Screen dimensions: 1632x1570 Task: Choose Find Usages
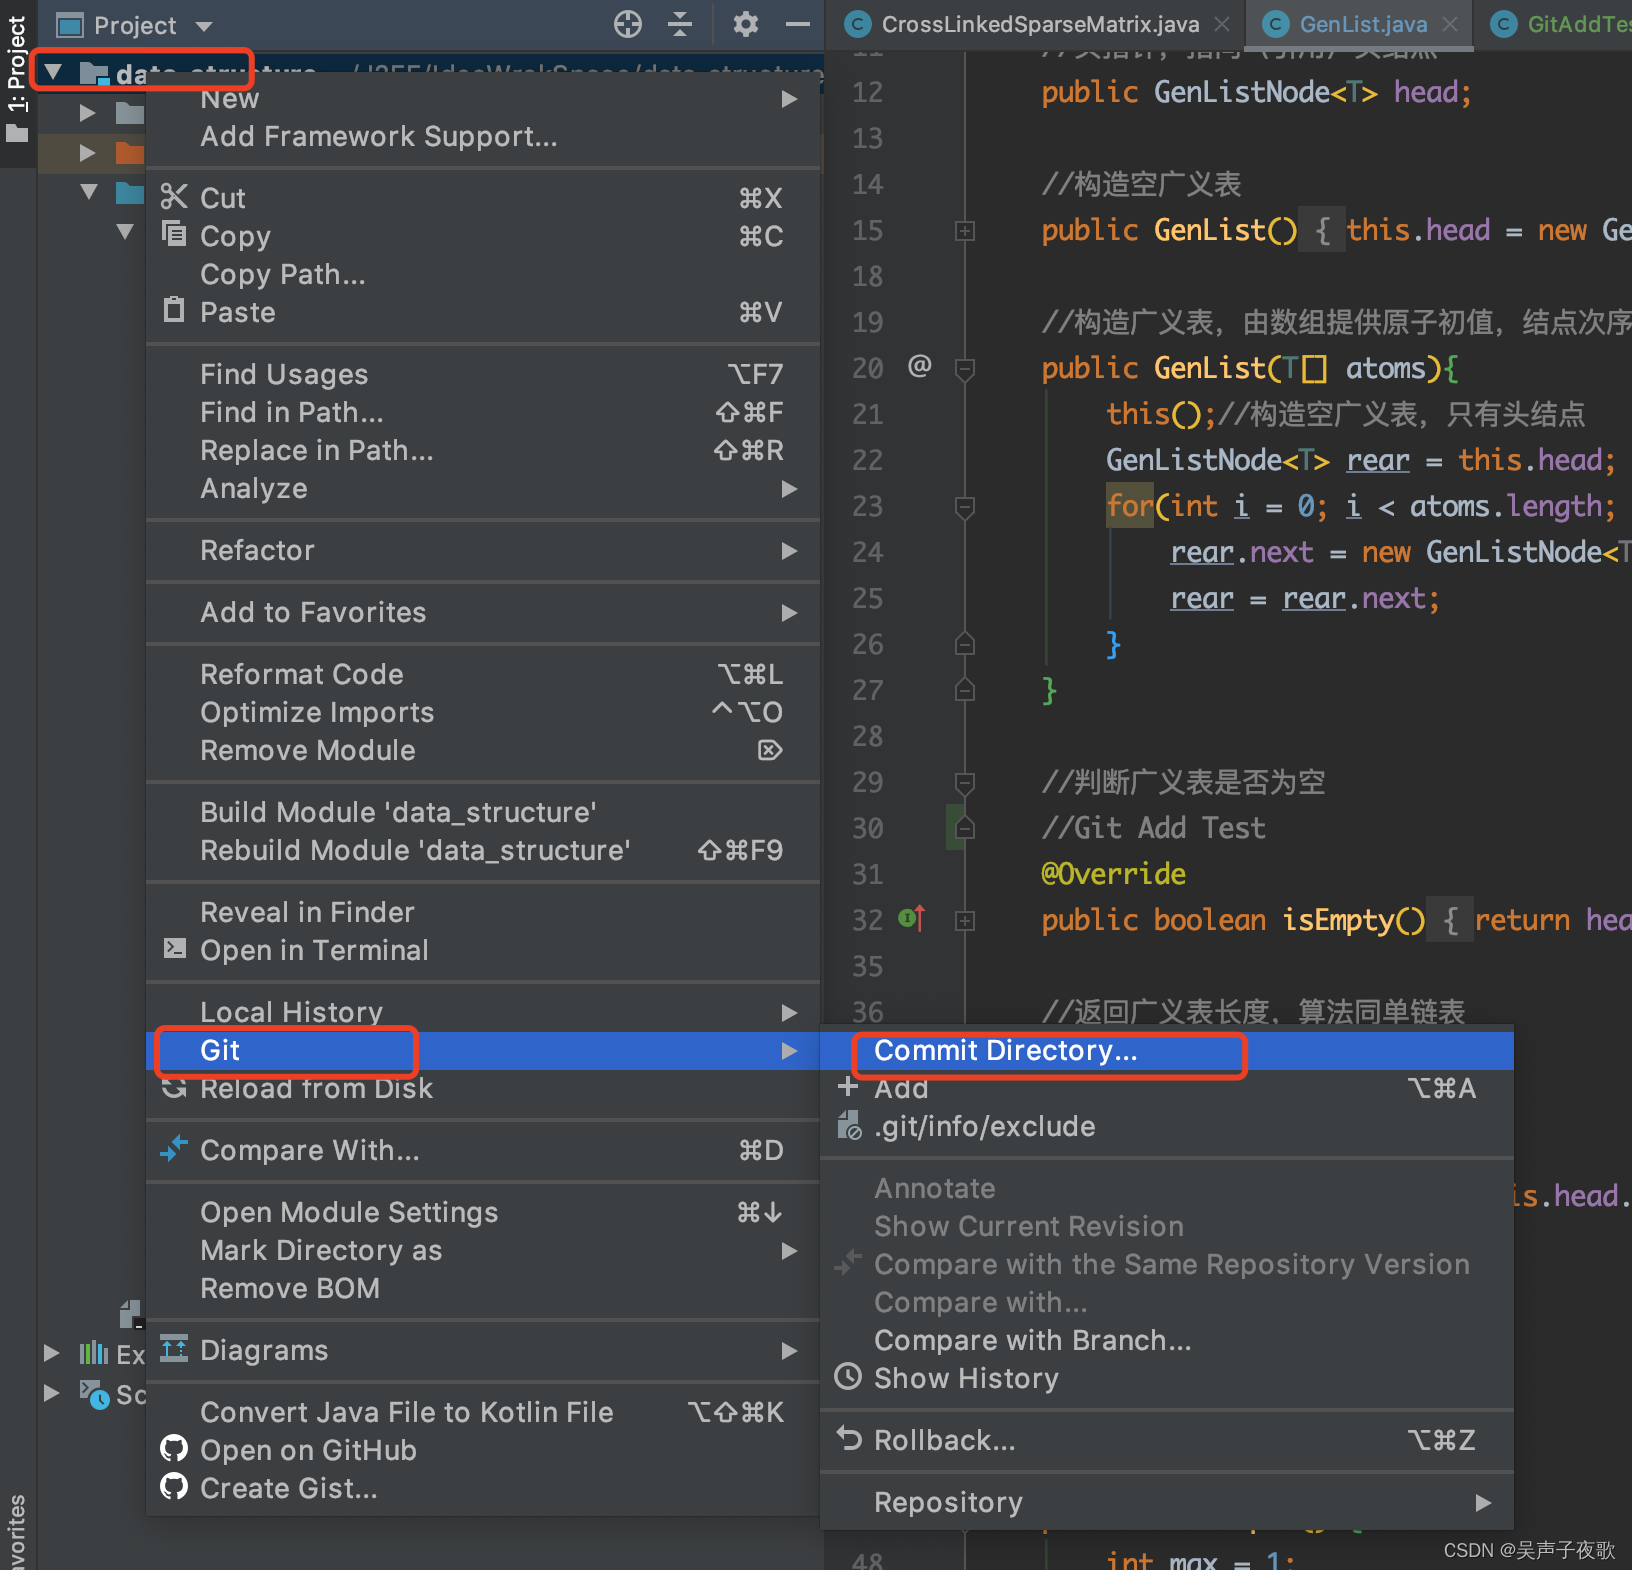483,374
